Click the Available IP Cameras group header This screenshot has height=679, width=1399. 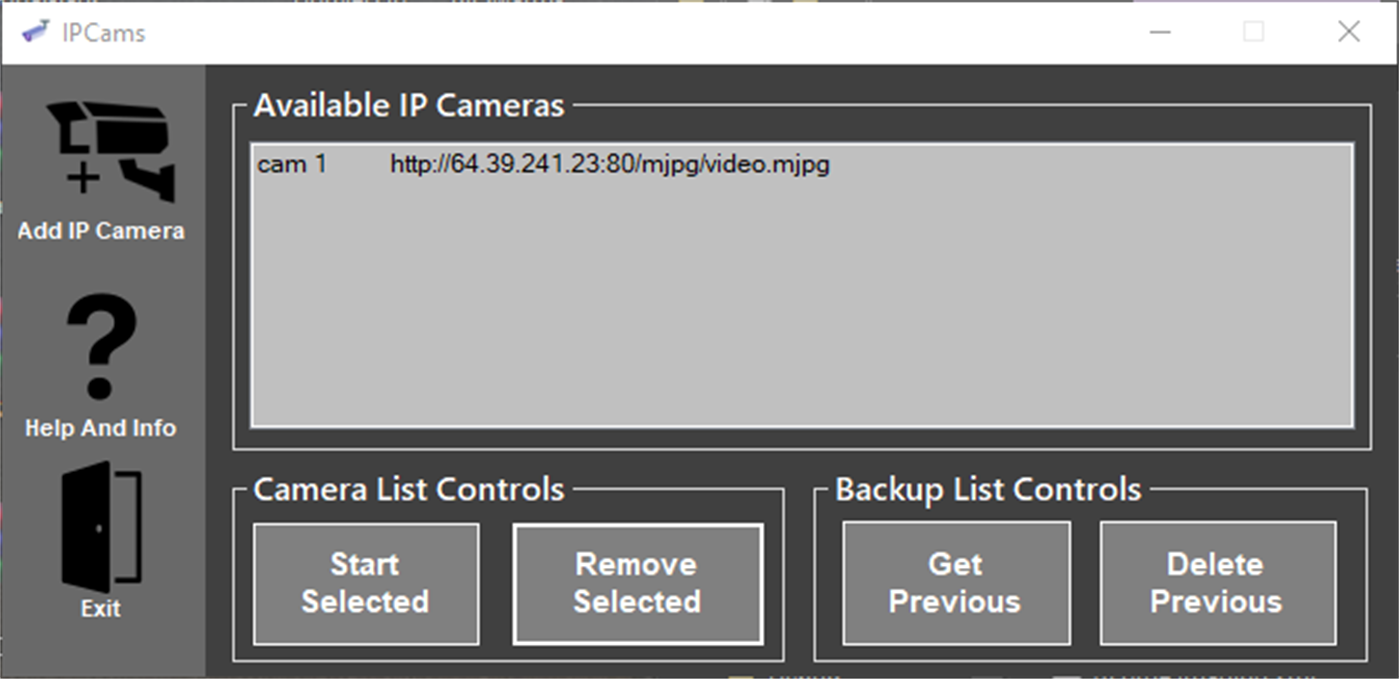click(x=407, y=105)
